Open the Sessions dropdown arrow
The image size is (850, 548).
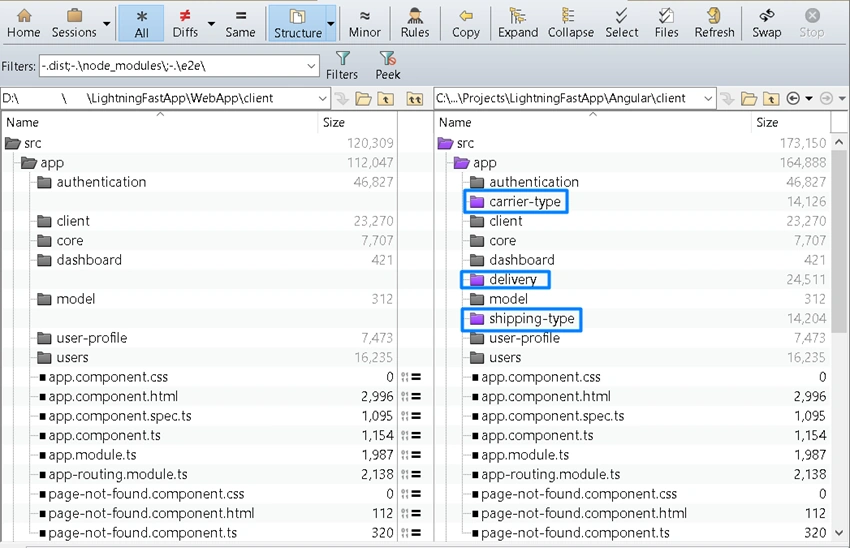pos(107,23)
